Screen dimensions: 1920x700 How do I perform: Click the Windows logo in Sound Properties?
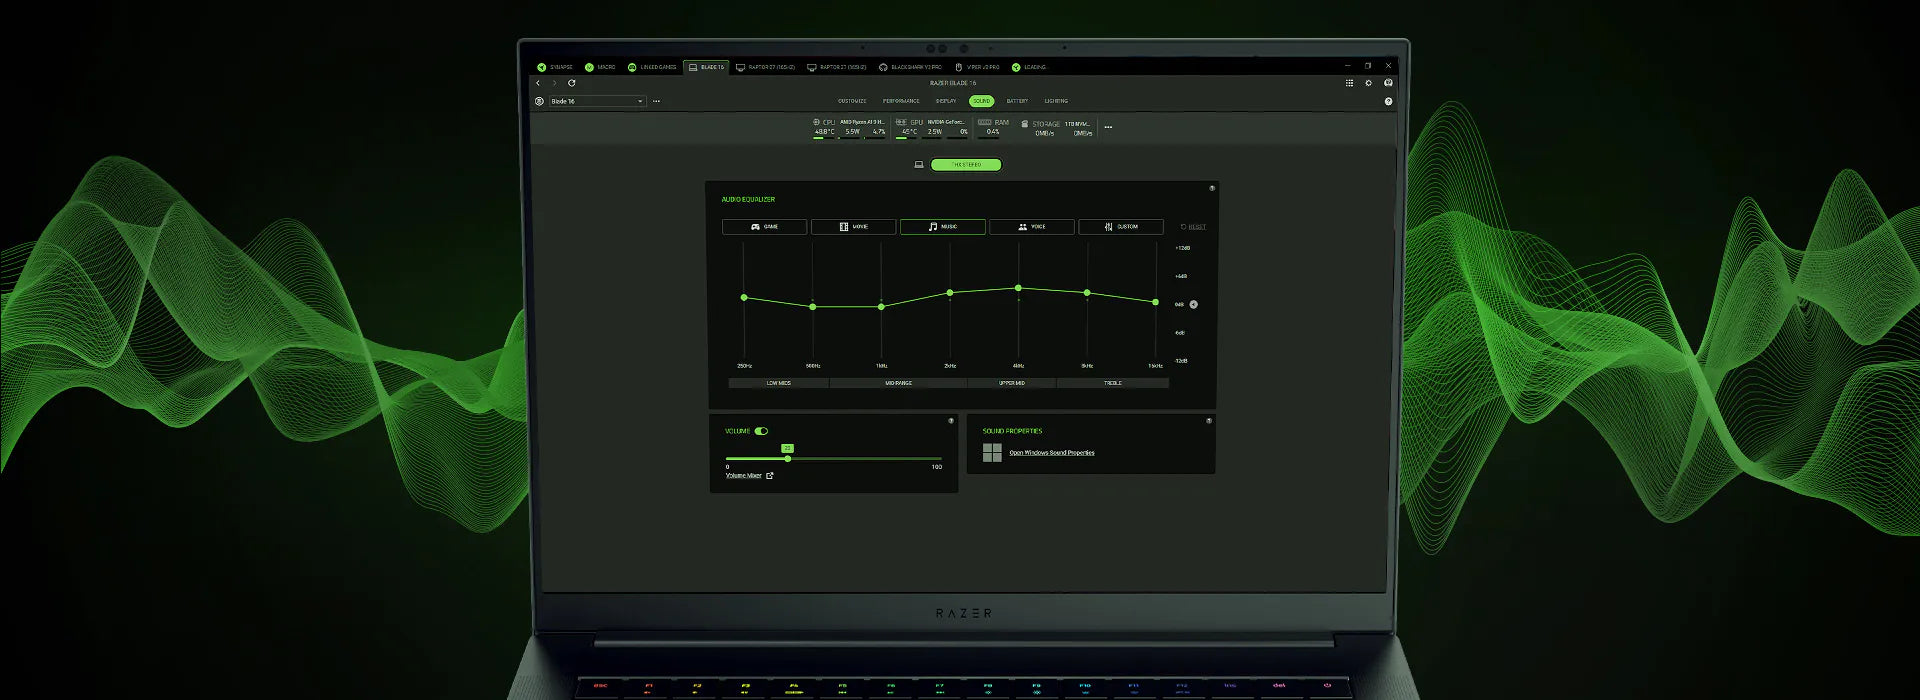[x=992, y=453]
